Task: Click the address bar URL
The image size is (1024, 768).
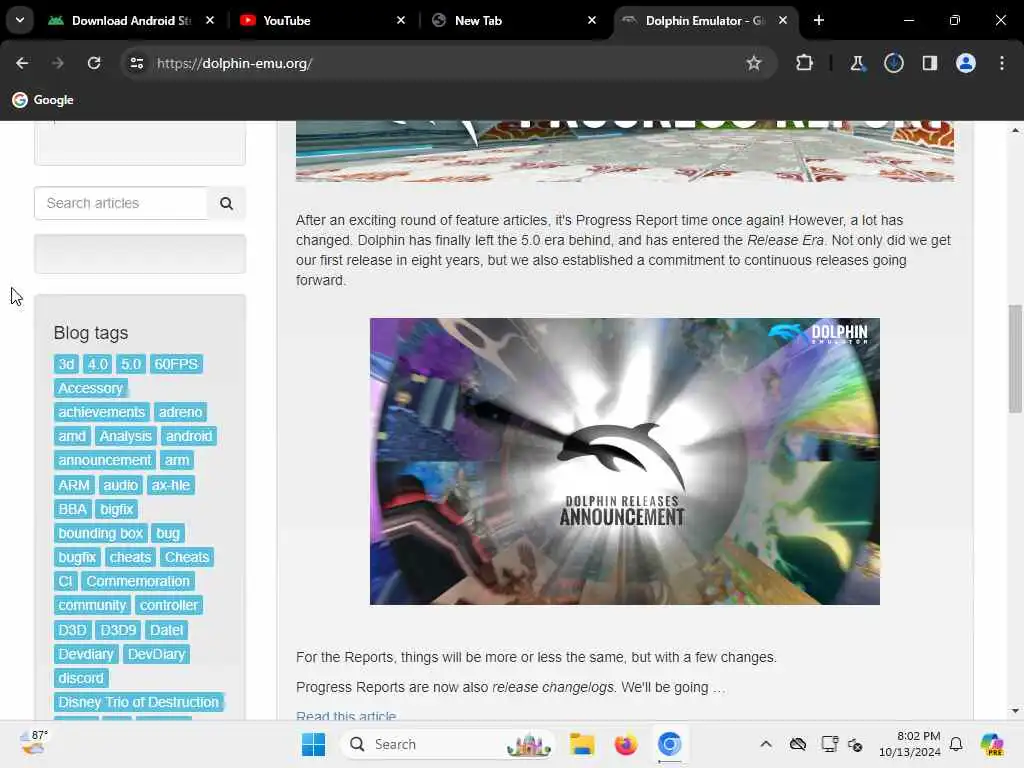Action: pos(234,63)
